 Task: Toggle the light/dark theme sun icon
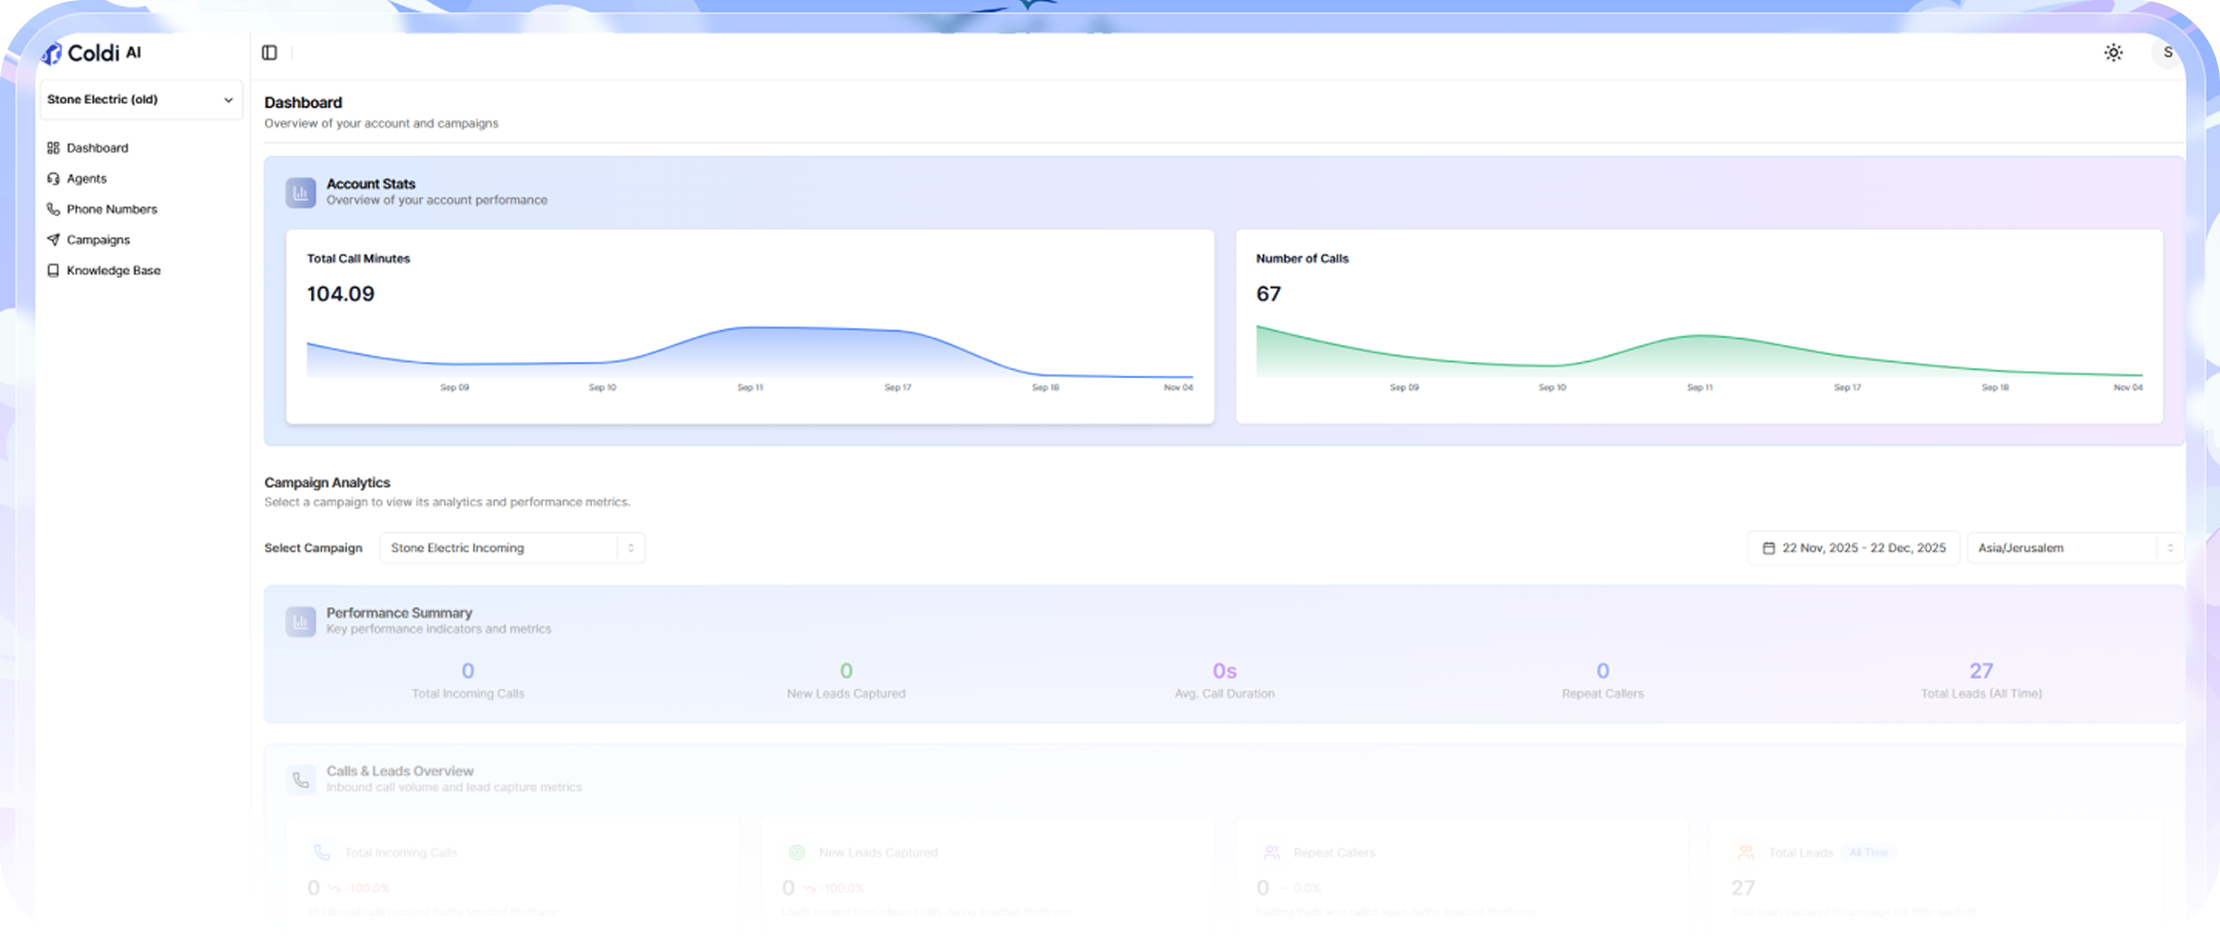(x=2113, y=53)
